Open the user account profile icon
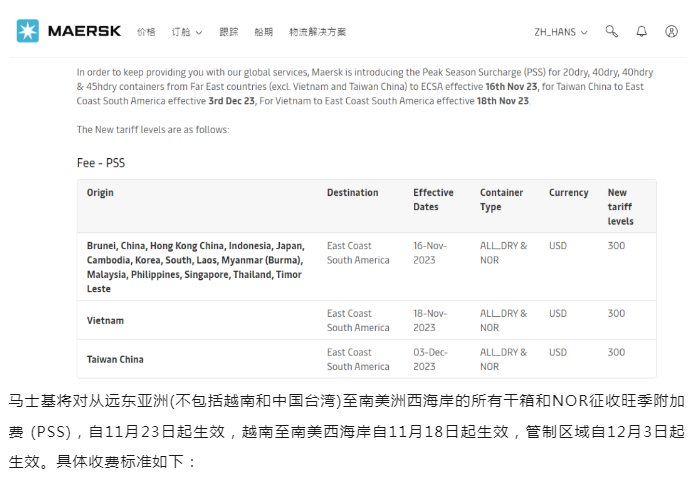 point(671,31)
